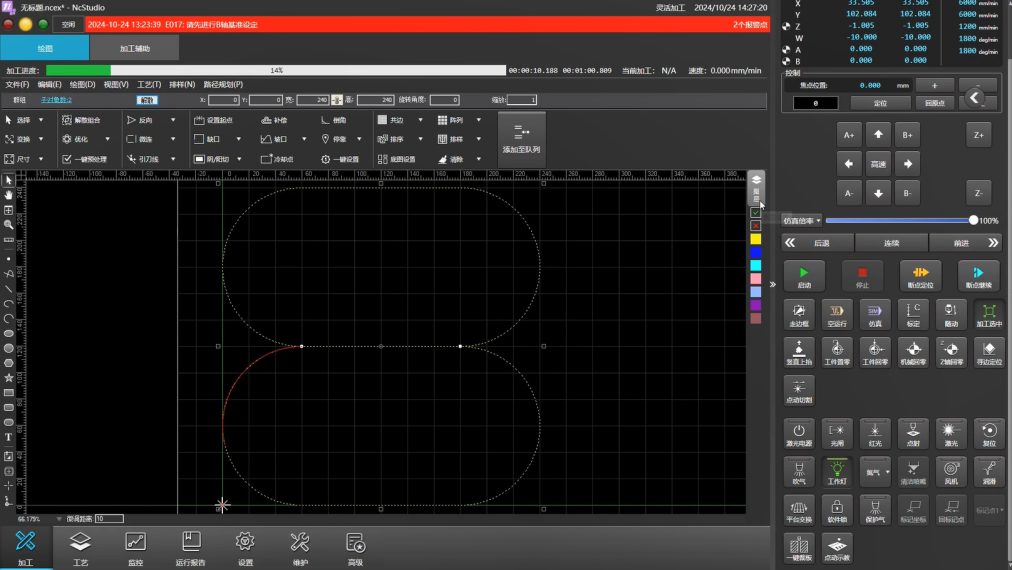Screen dimensions: 1012x570
Task: Expand the 氮气 gas type dropdown
Action: [887, 472]
